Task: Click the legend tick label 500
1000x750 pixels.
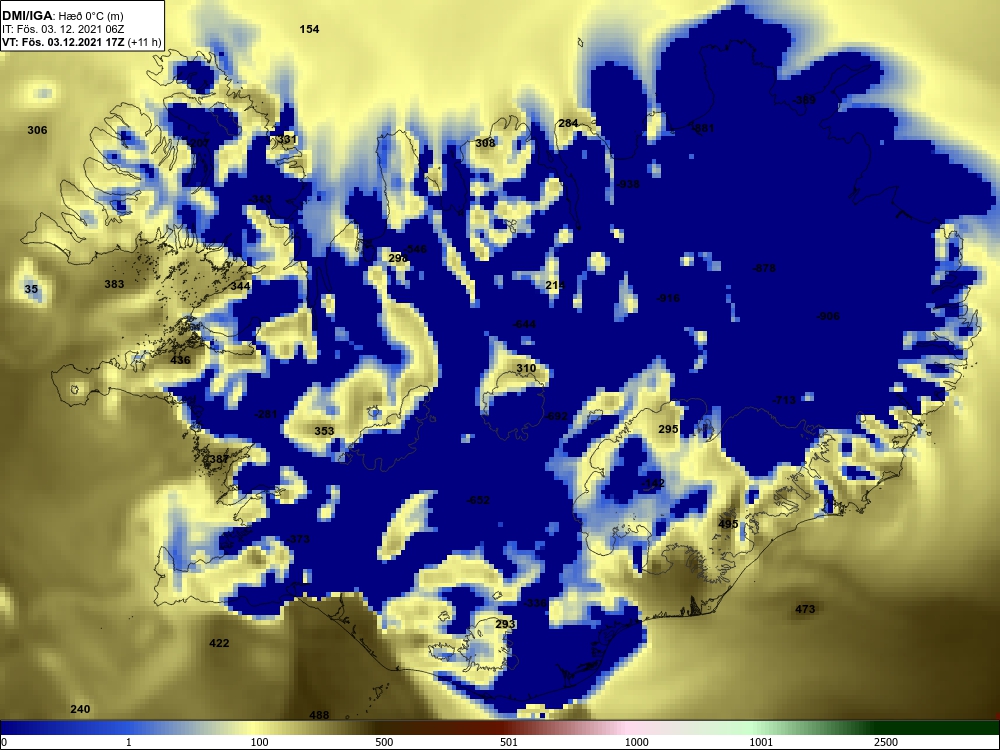Action: point(384,742)
